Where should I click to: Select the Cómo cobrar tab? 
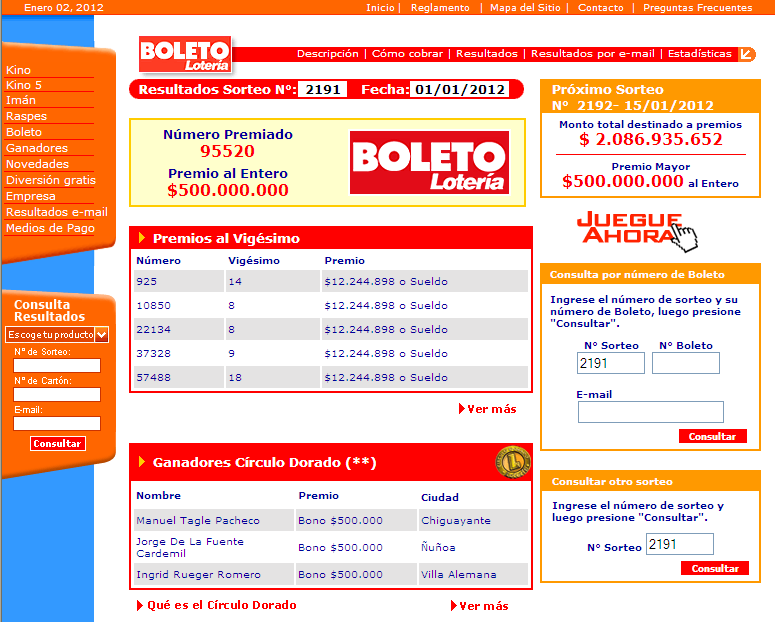pos(407,53)
